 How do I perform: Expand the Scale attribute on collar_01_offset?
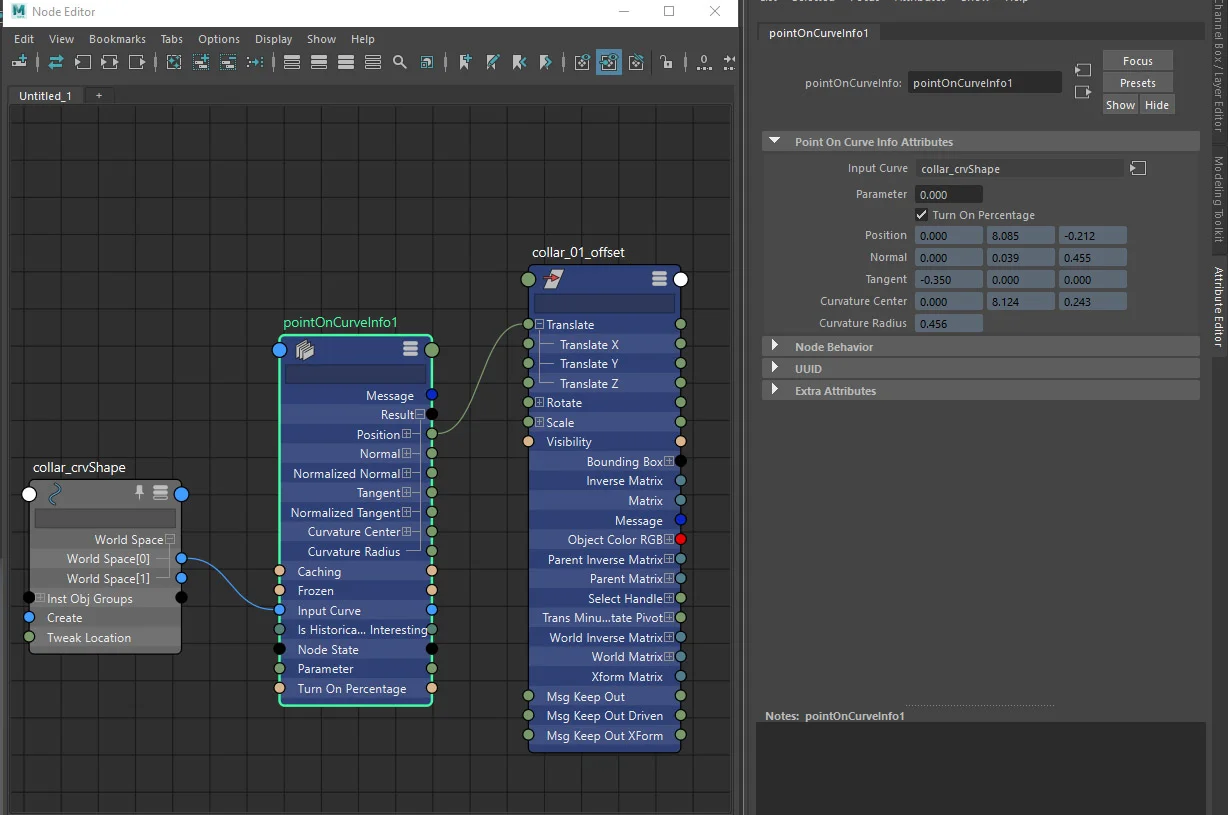539,422
